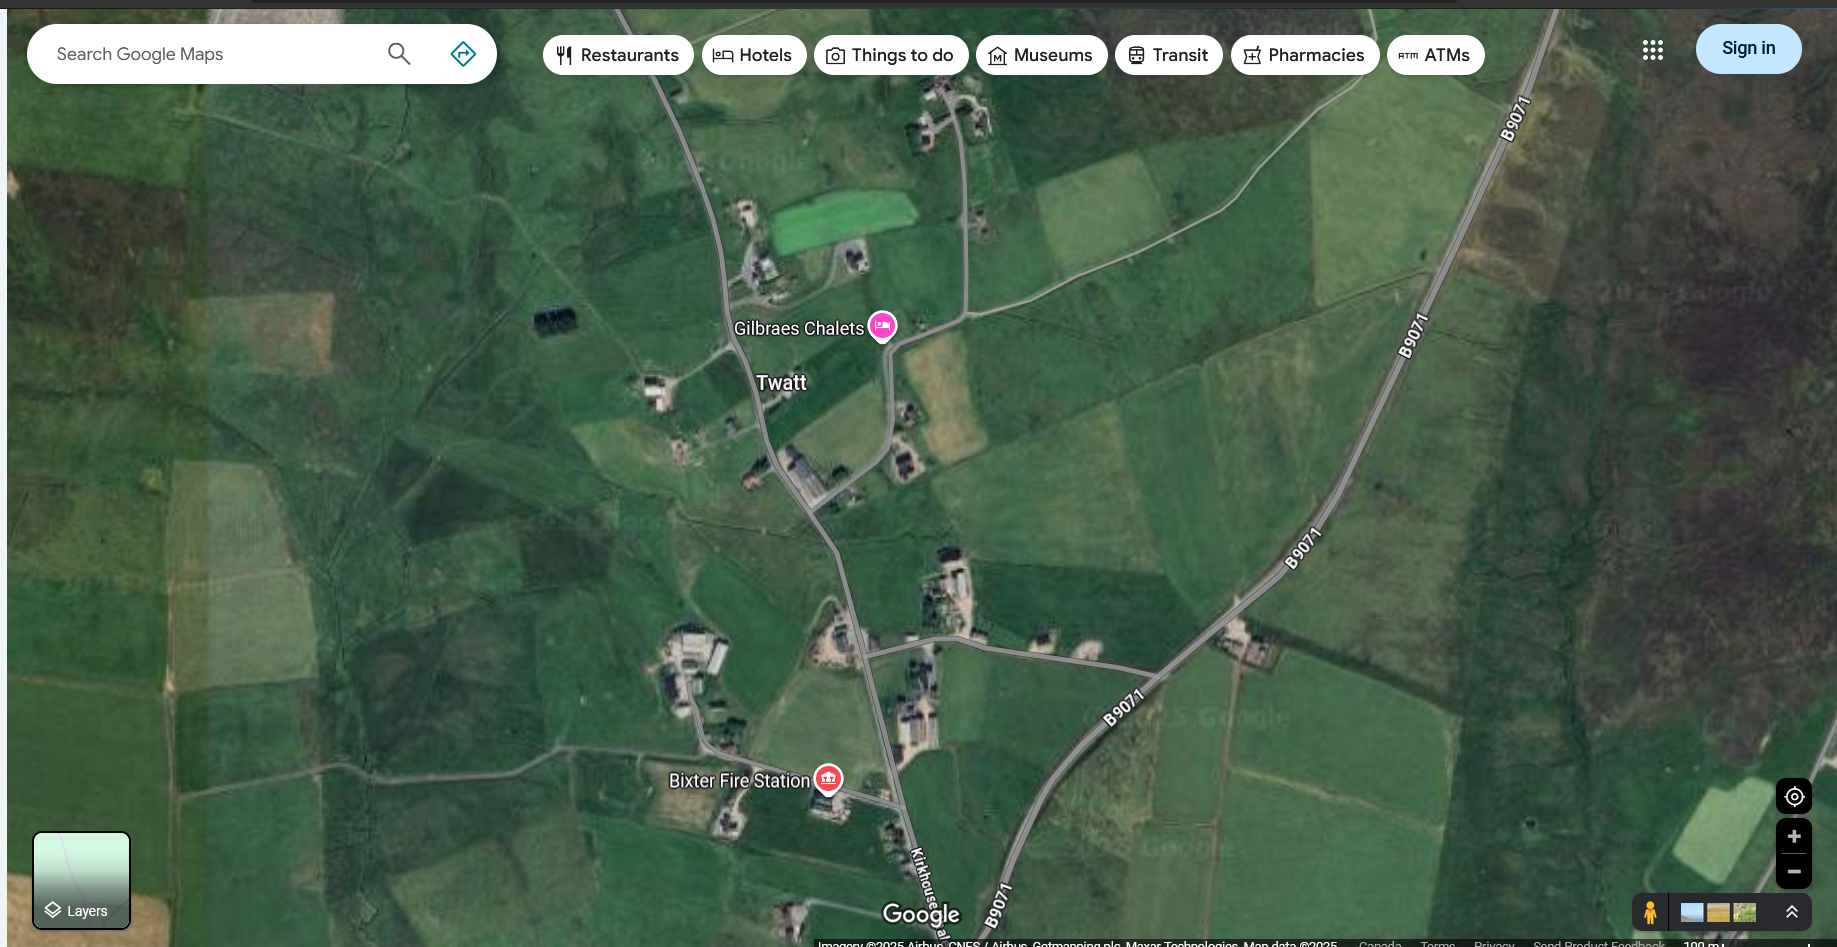
Task: Open the blue sky imagery thumbnail
Action: [x=1692, y=912]
